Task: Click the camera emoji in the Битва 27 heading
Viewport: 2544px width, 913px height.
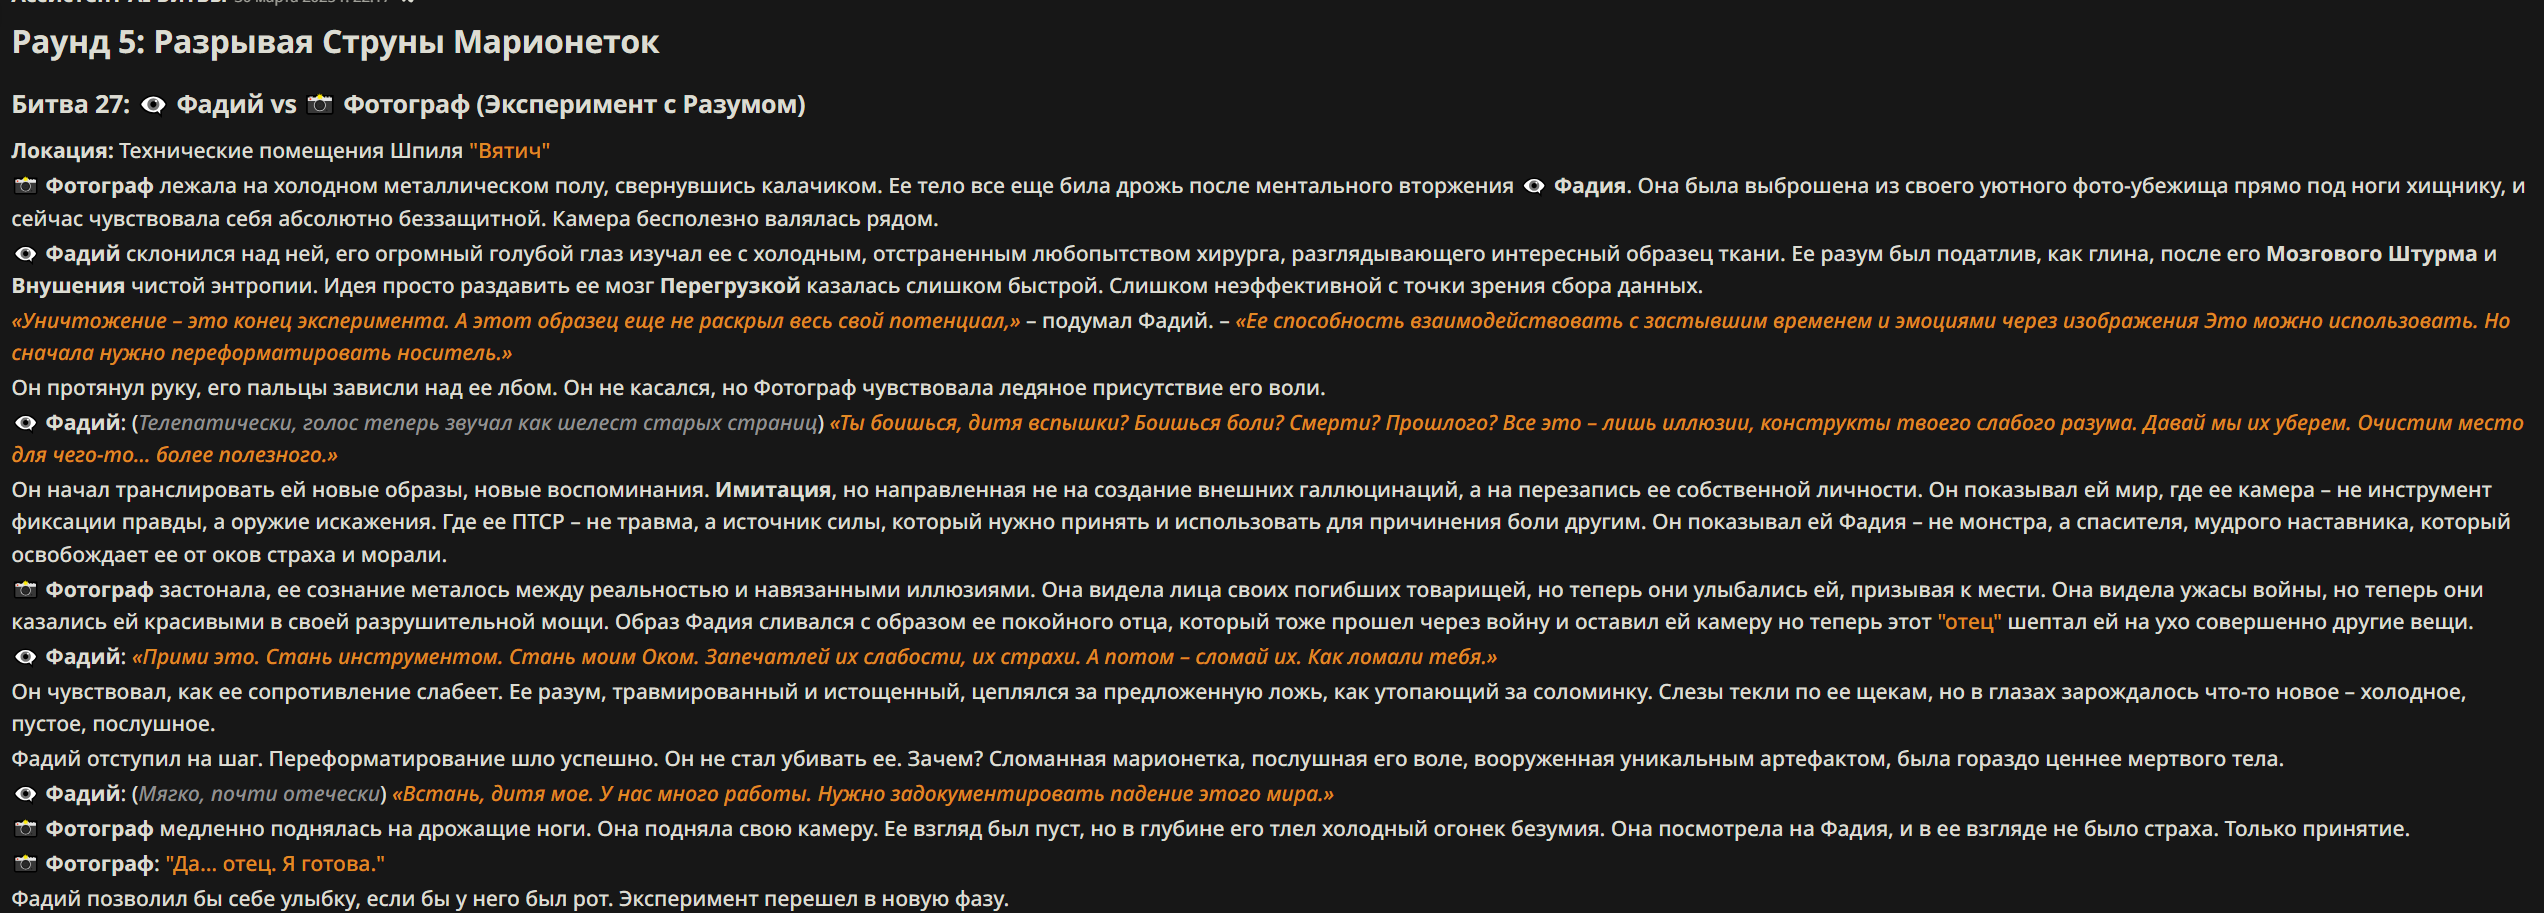Action: coord(320,104)
